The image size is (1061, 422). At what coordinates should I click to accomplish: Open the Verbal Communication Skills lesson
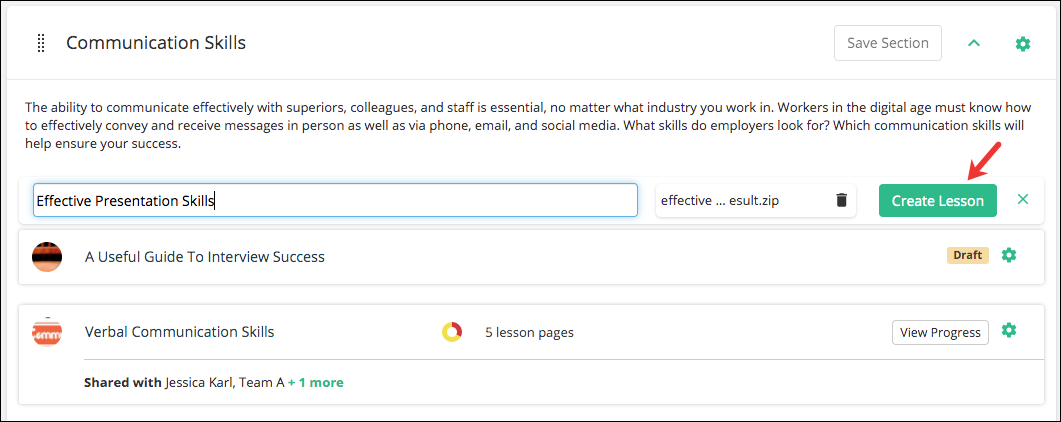click(x=179, y=332)
